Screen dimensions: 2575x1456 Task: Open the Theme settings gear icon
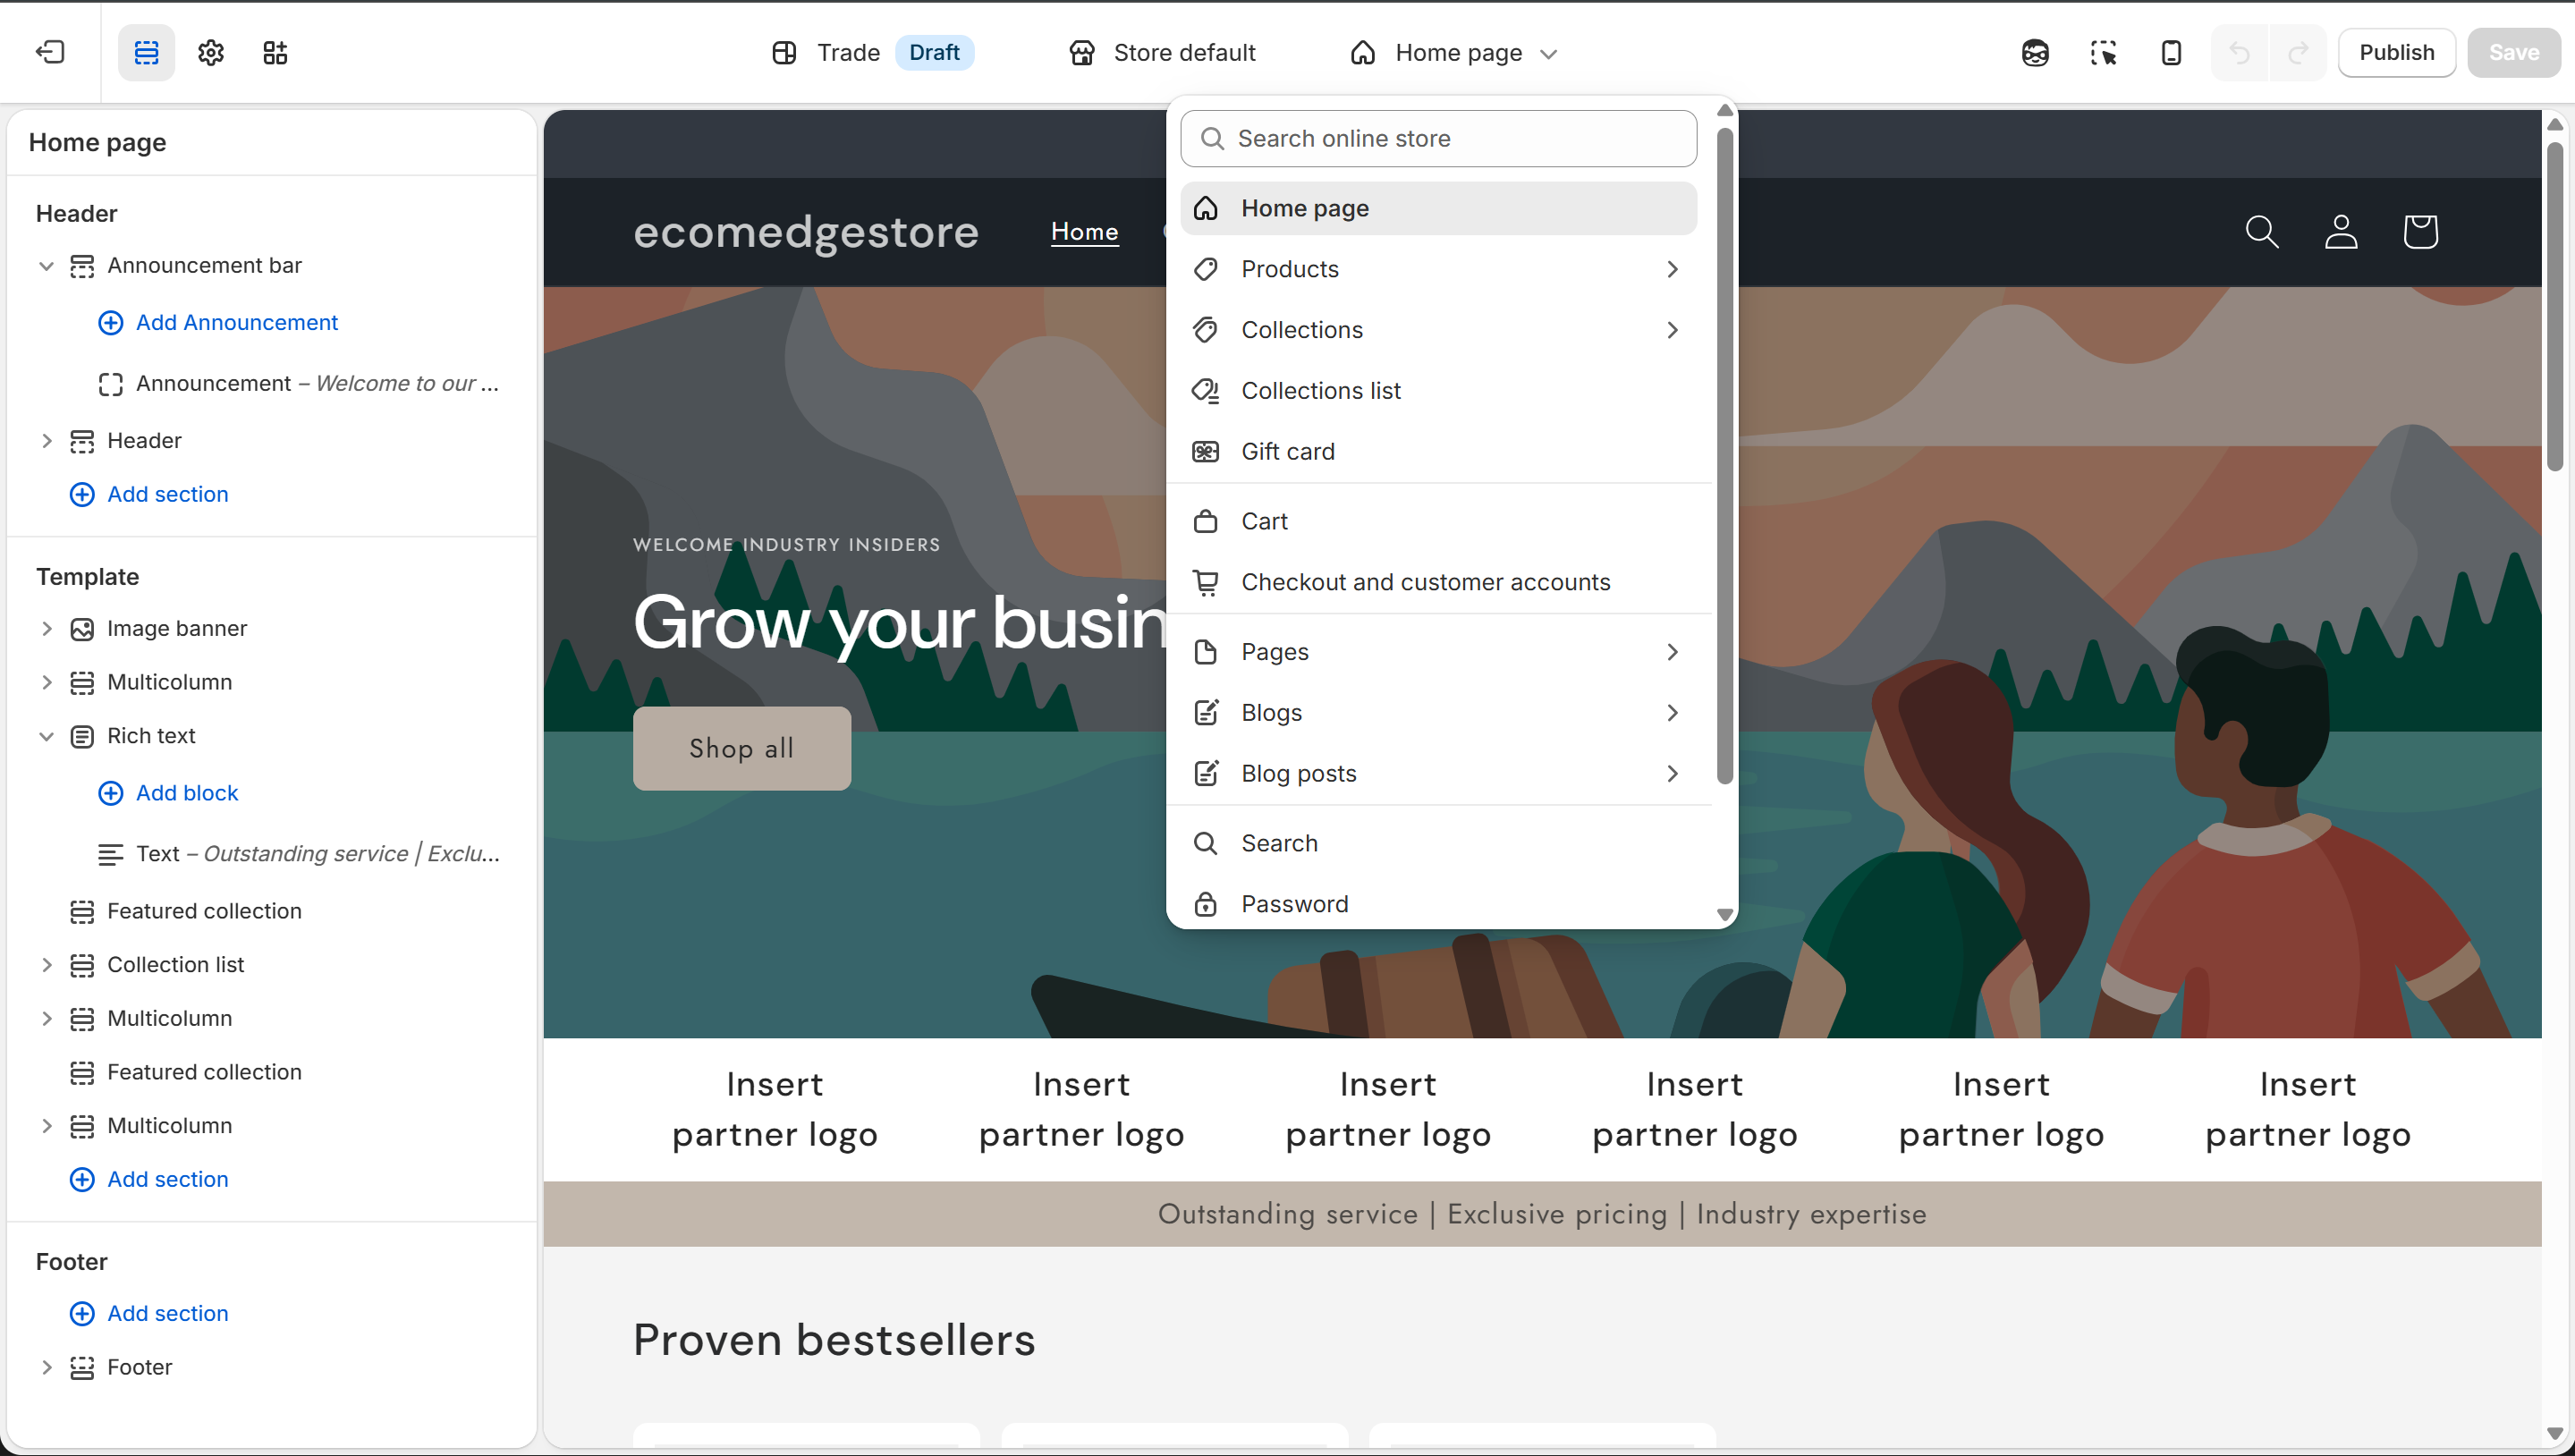[210, 52]
